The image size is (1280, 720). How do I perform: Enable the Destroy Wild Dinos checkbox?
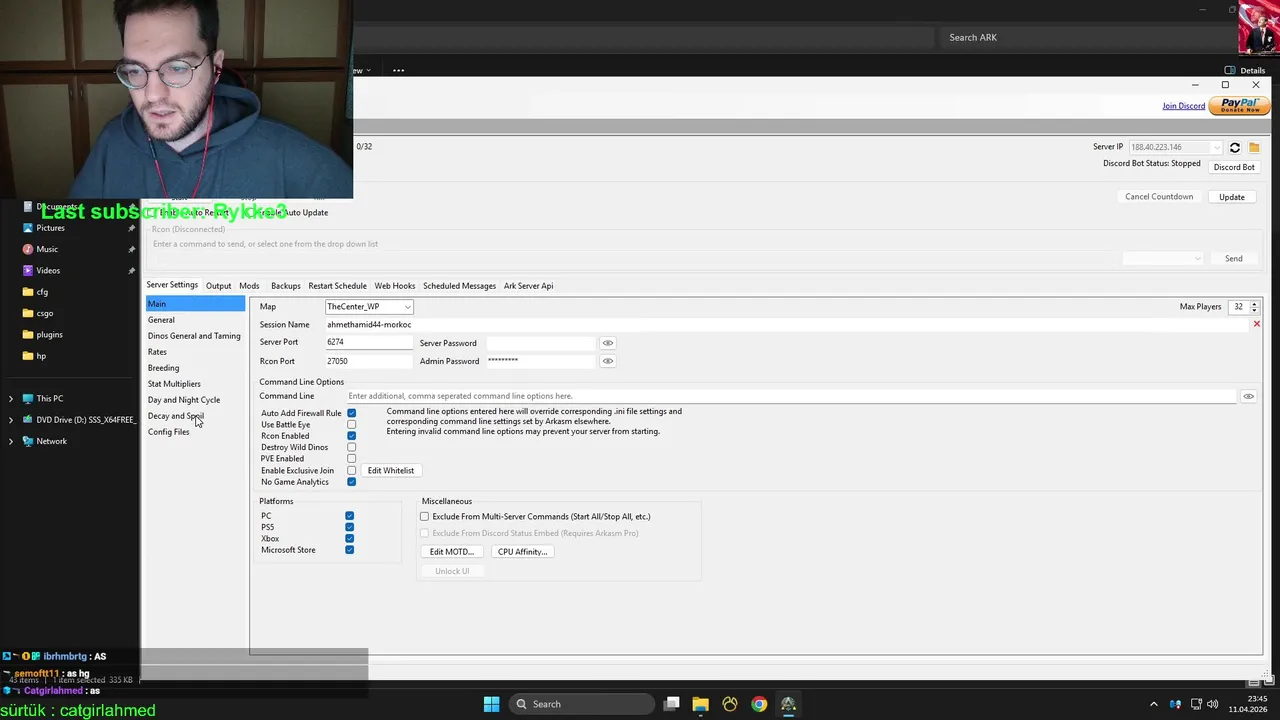[351, 447]
